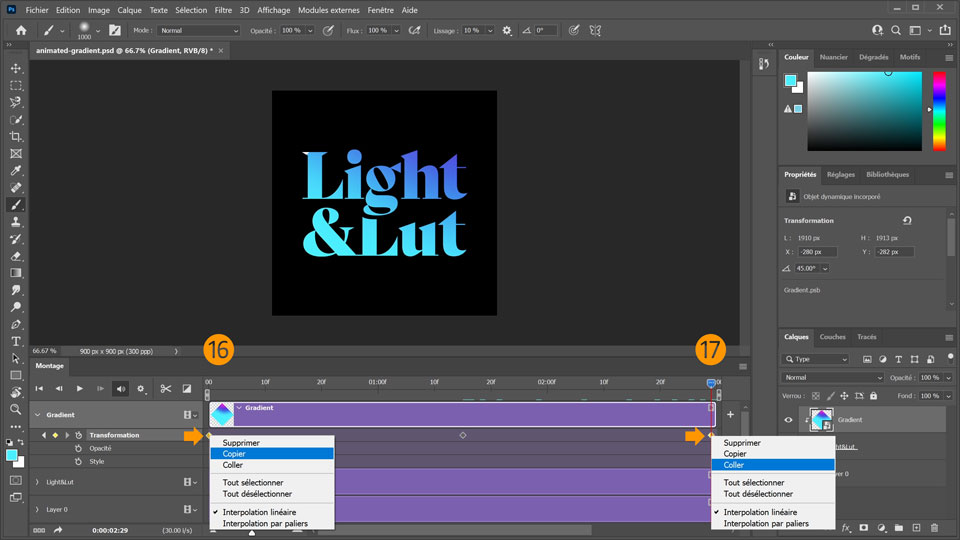Click the scissors split clip icon

coord(166,389)
